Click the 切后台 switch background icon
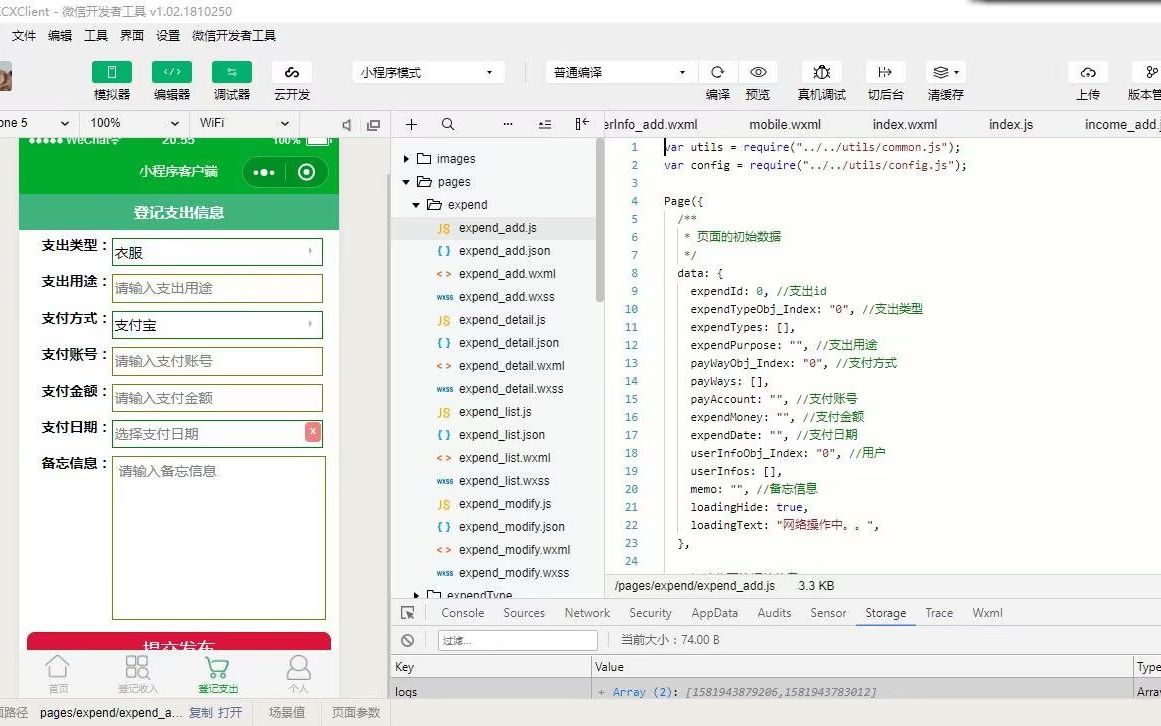1161x726 pixels. point(885,72)
